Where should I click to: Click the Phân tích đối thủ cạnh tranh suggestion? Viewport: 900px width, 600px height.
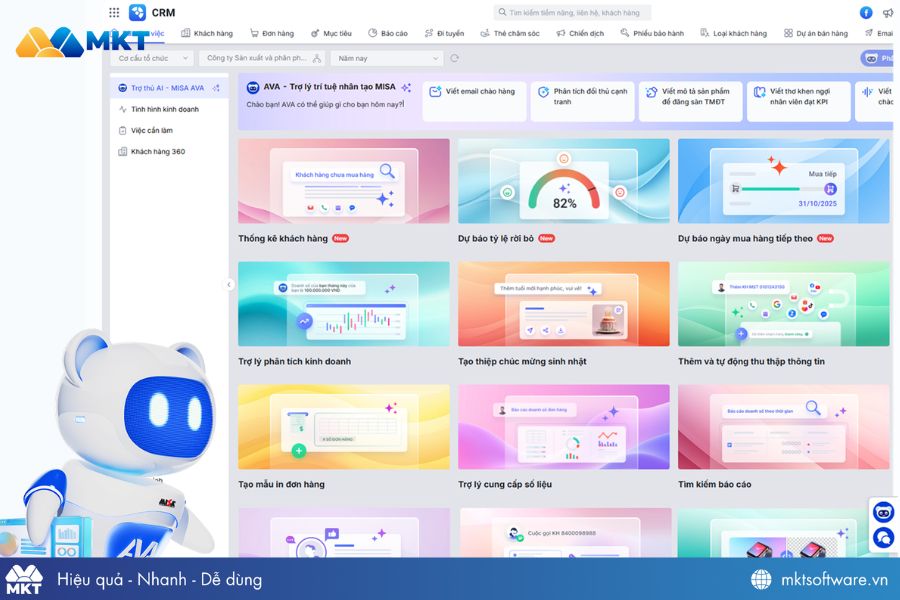pyautogui.click(x=583, y=101)
